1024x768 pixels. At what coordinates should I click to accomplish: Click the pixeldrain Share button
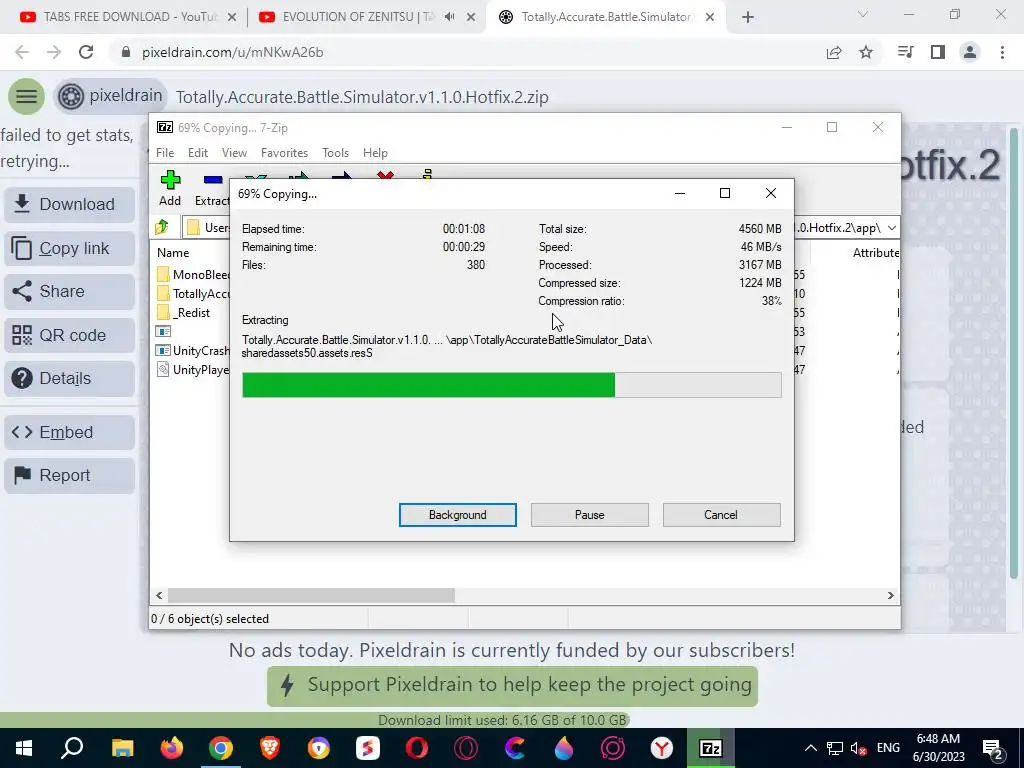[69, 291]
